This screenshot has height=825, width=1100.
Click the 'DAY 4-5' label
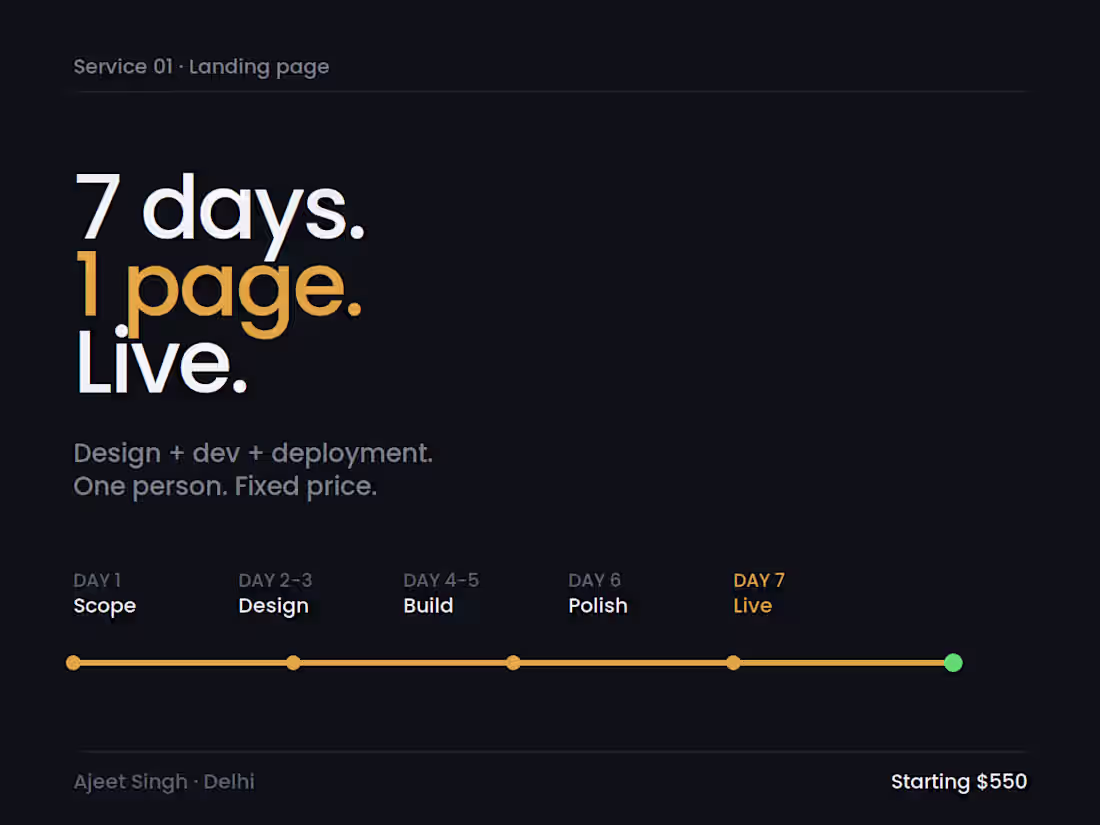point(441,580)
